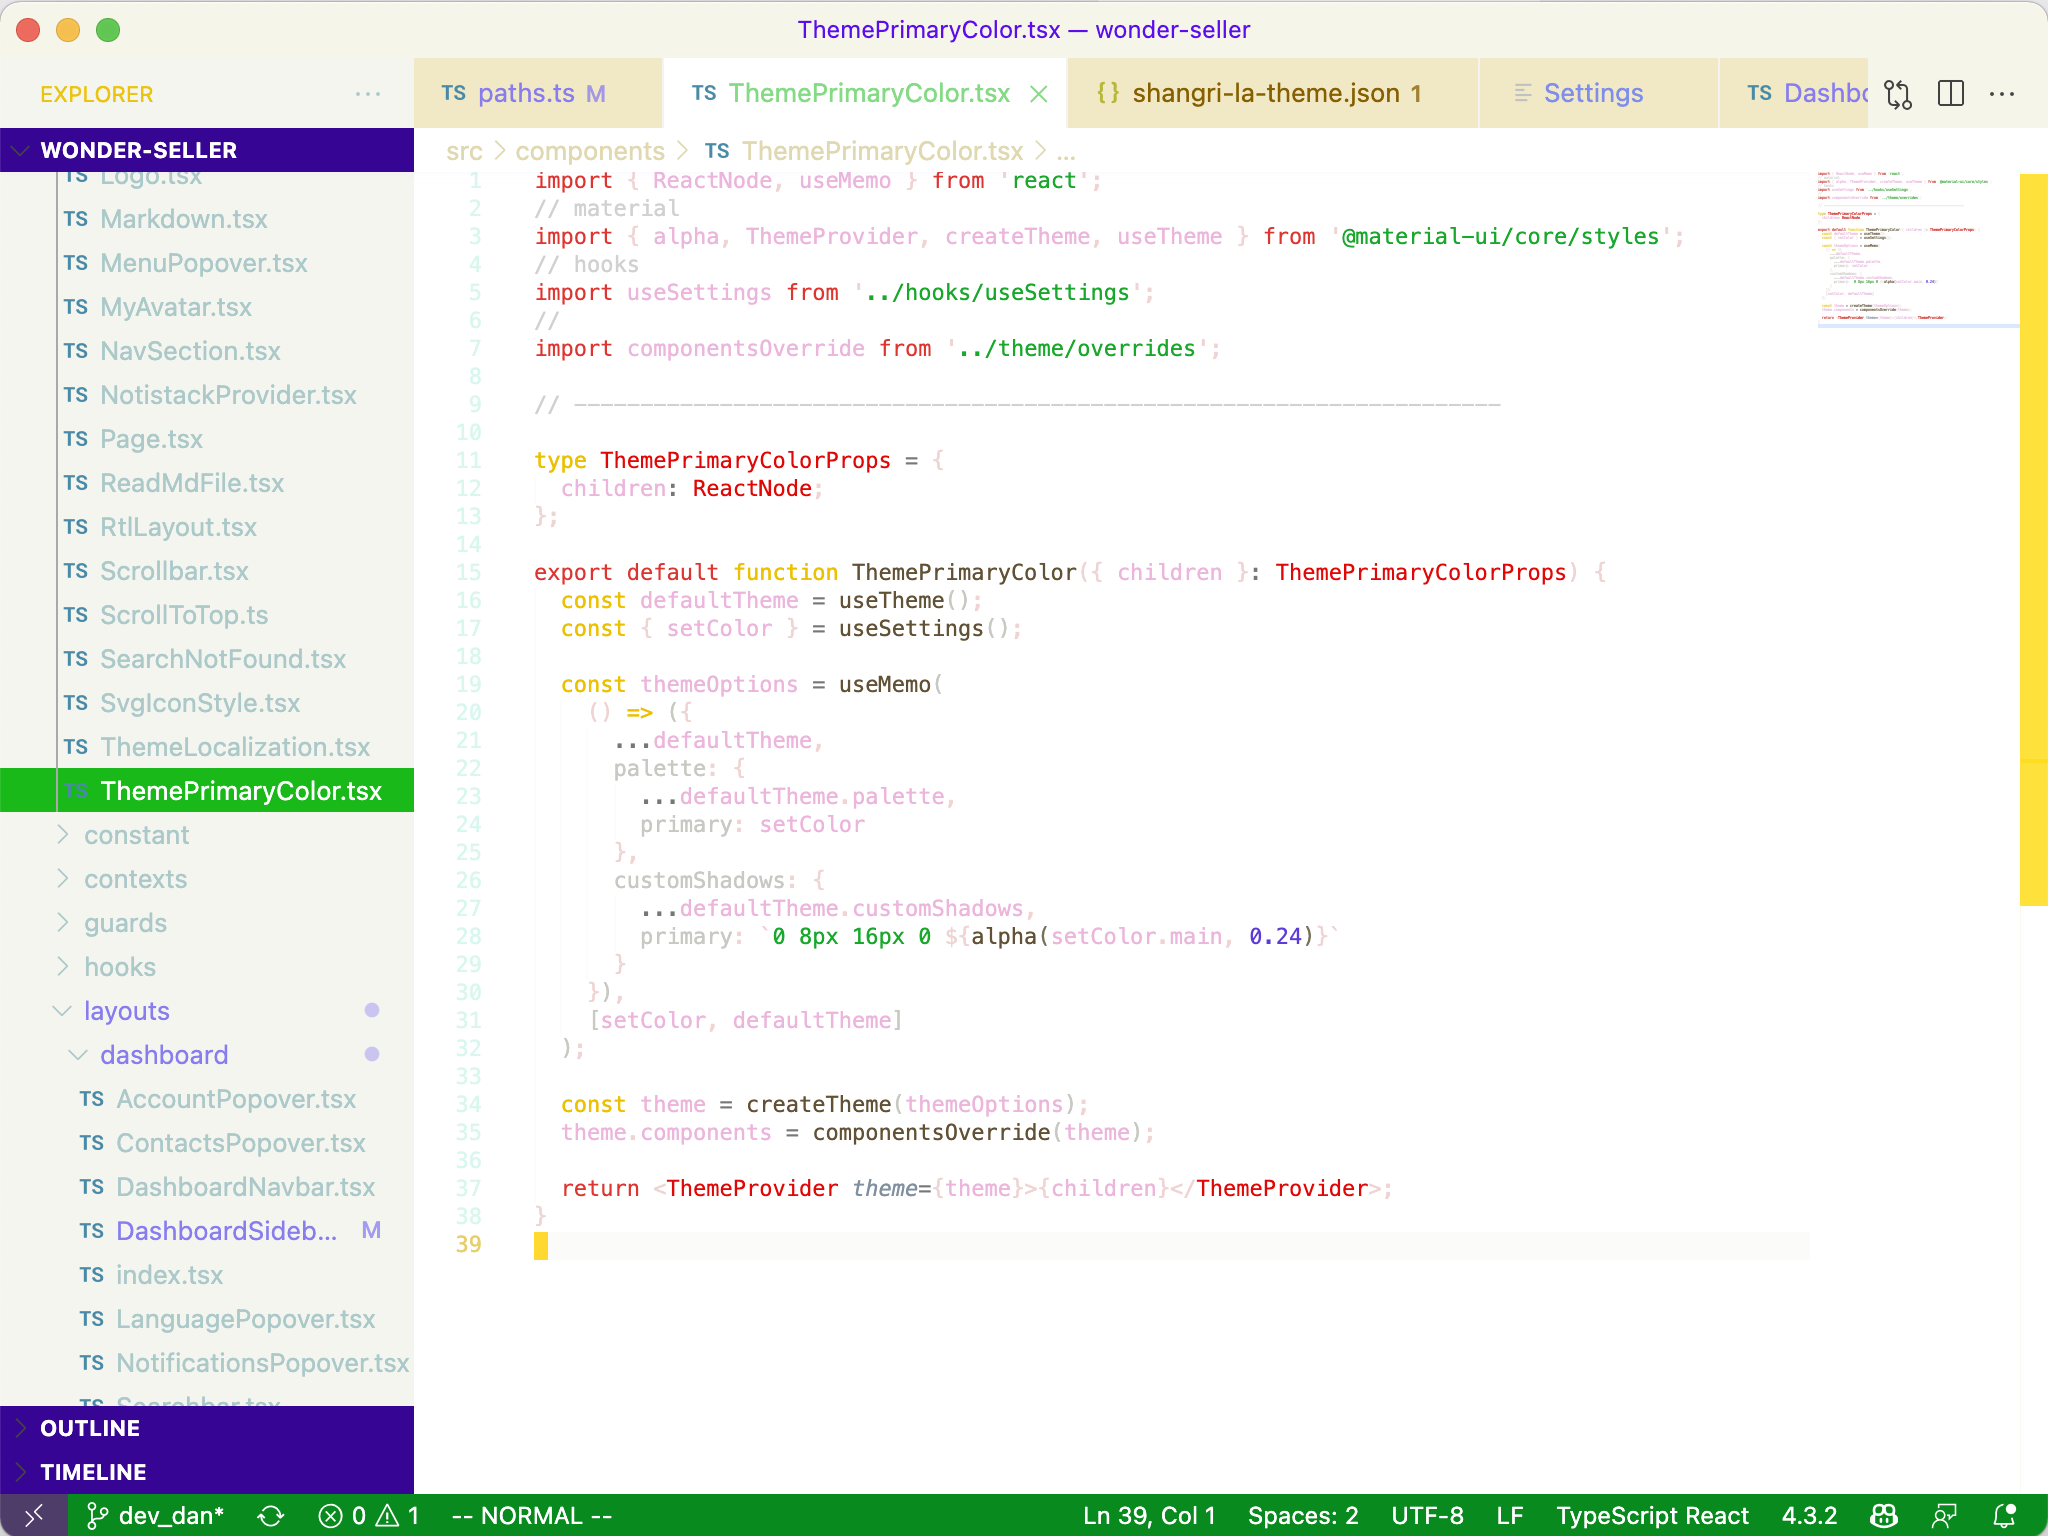Viewport: 2048px width, 1536px height.
Task: Open the Explorer views ellipsis menu
Action: (367, 94)
